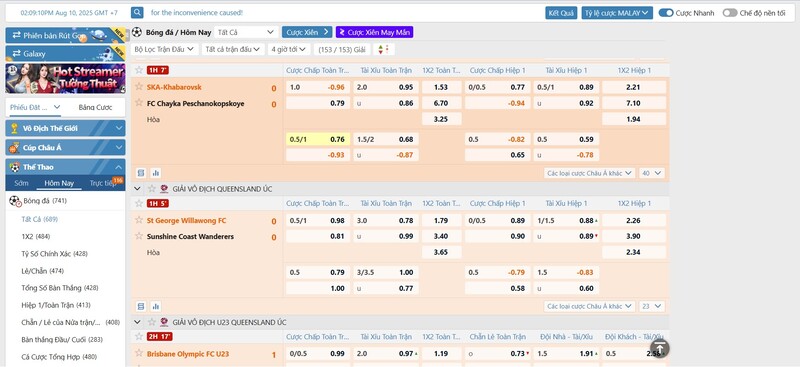Open Hot Streamer Tường Thuật banner
Viewport: 800px width, 367px height.
coord(65,78)
